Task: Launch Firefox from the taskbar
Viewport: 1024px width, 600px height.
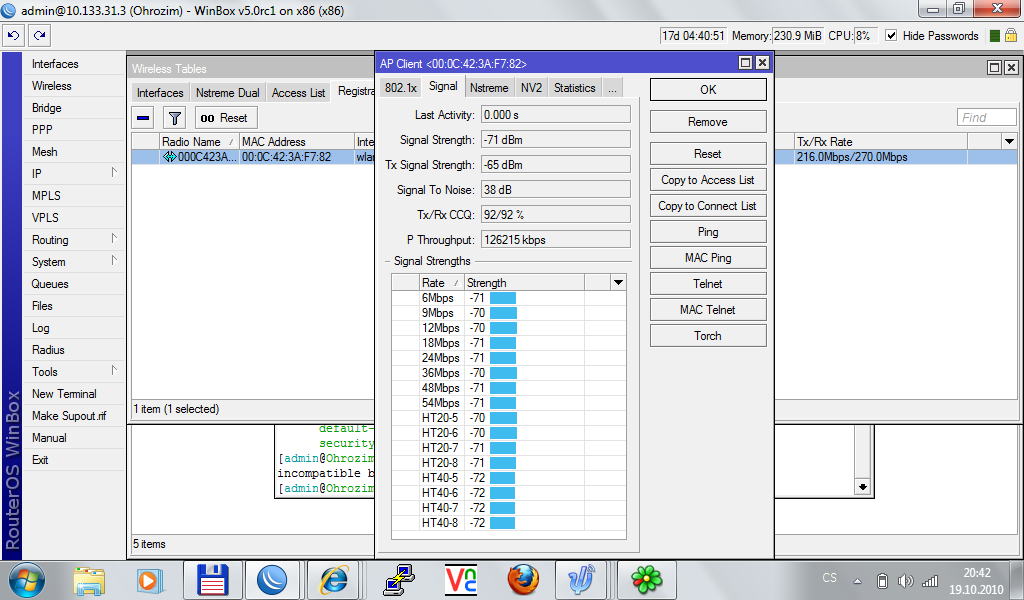Action: coord(523,580)
